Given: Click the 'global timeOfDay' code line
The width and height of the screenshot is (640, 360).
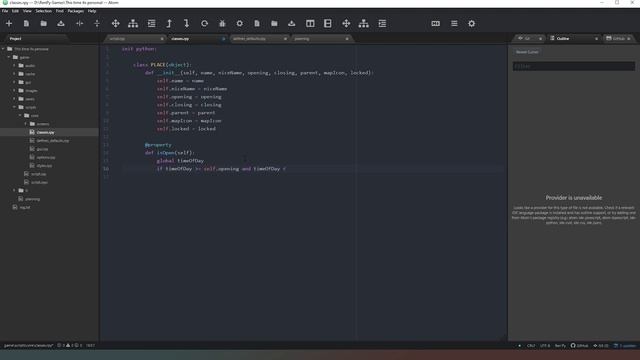Looking at the screenshot, I should tap(180, 161).
